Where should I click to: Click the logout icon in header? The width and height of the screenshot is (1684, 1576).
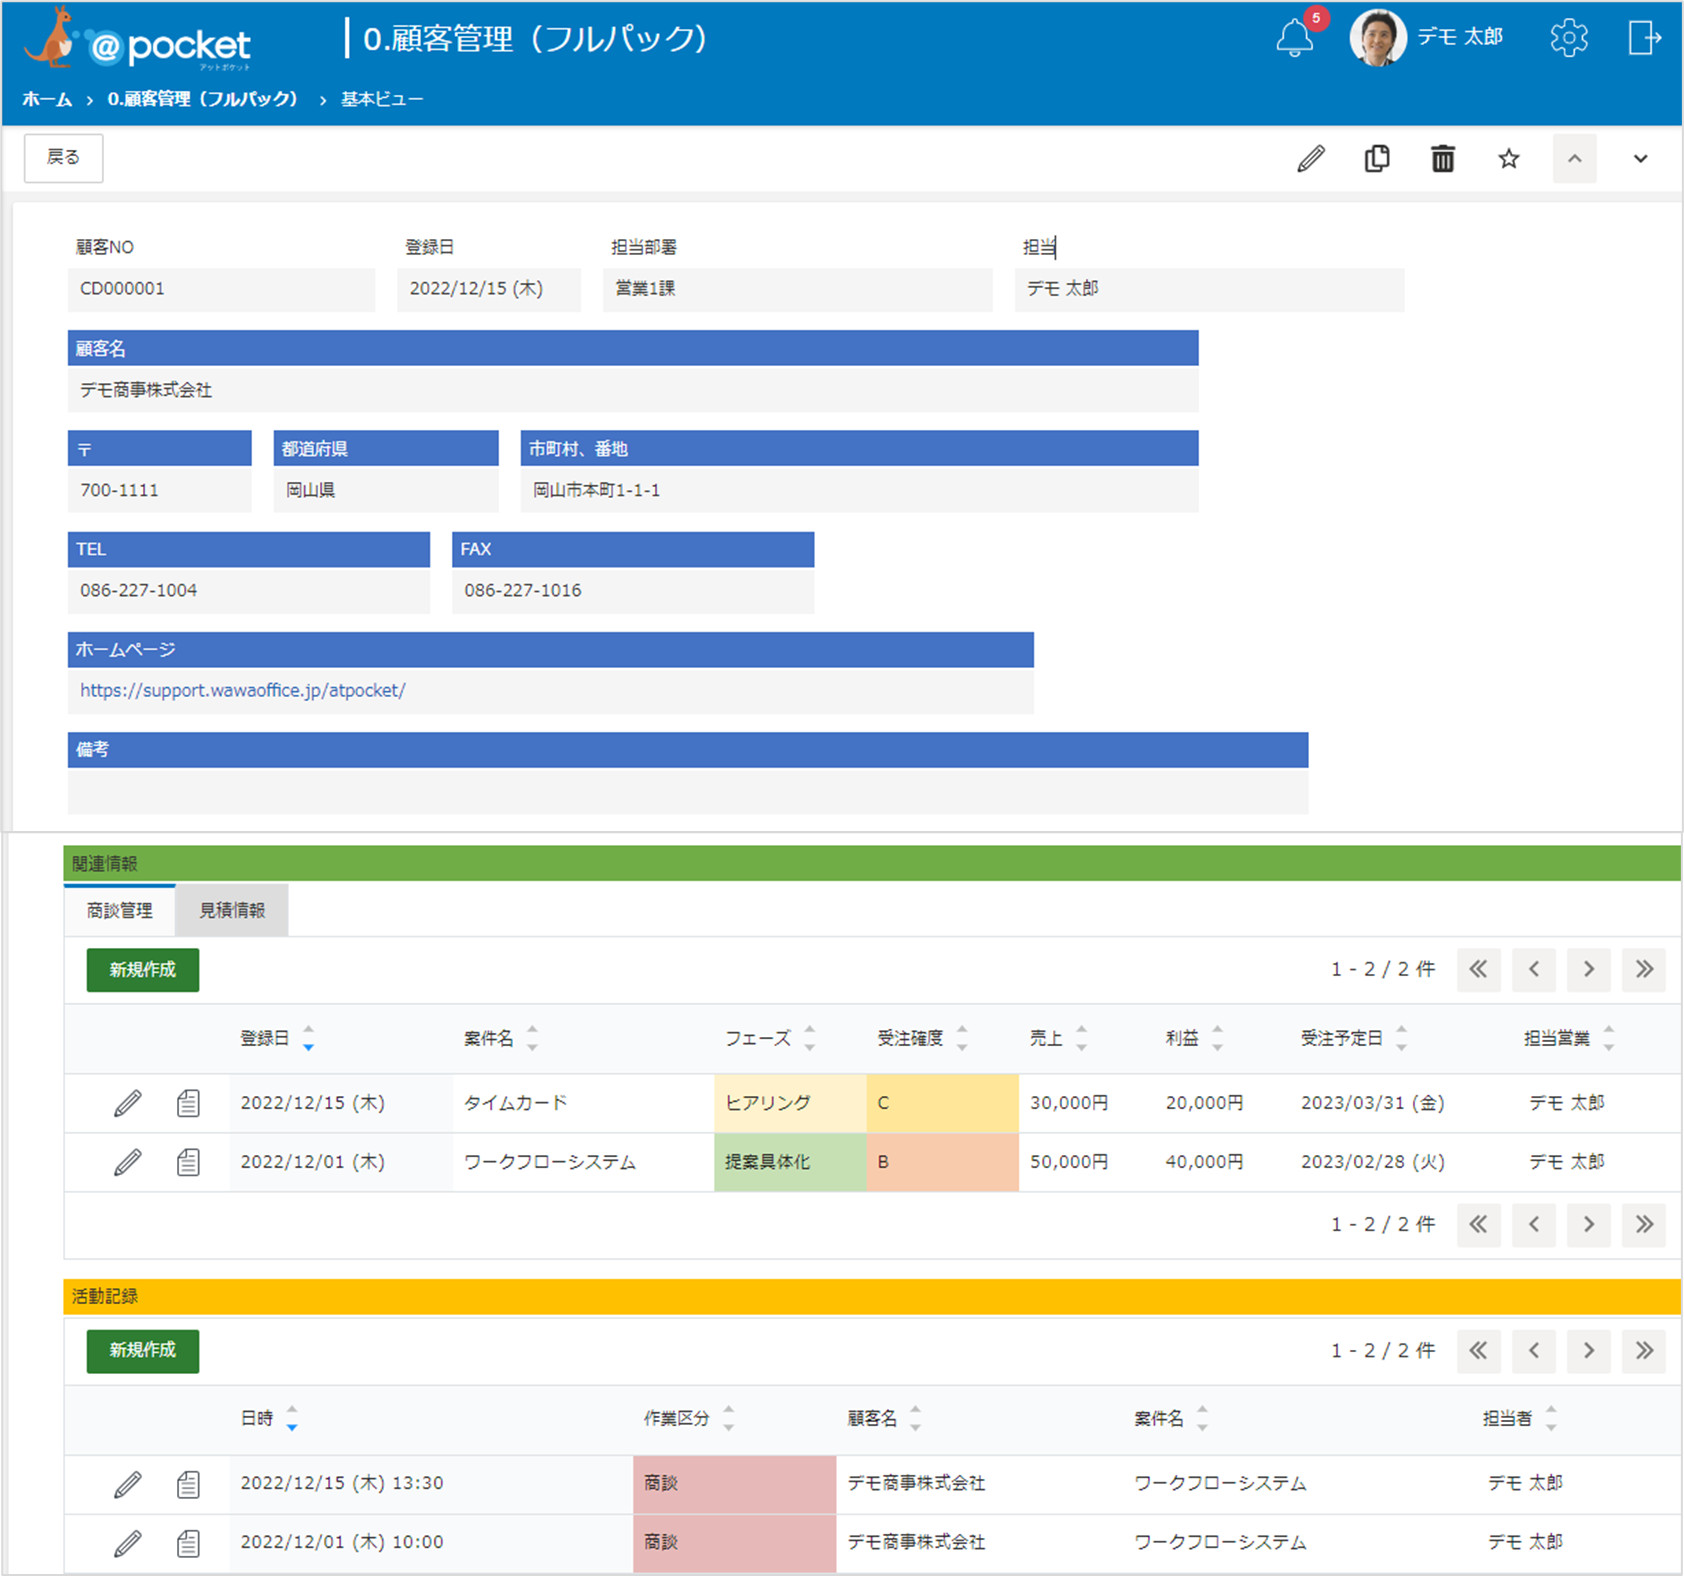[x=1644, y=38]
